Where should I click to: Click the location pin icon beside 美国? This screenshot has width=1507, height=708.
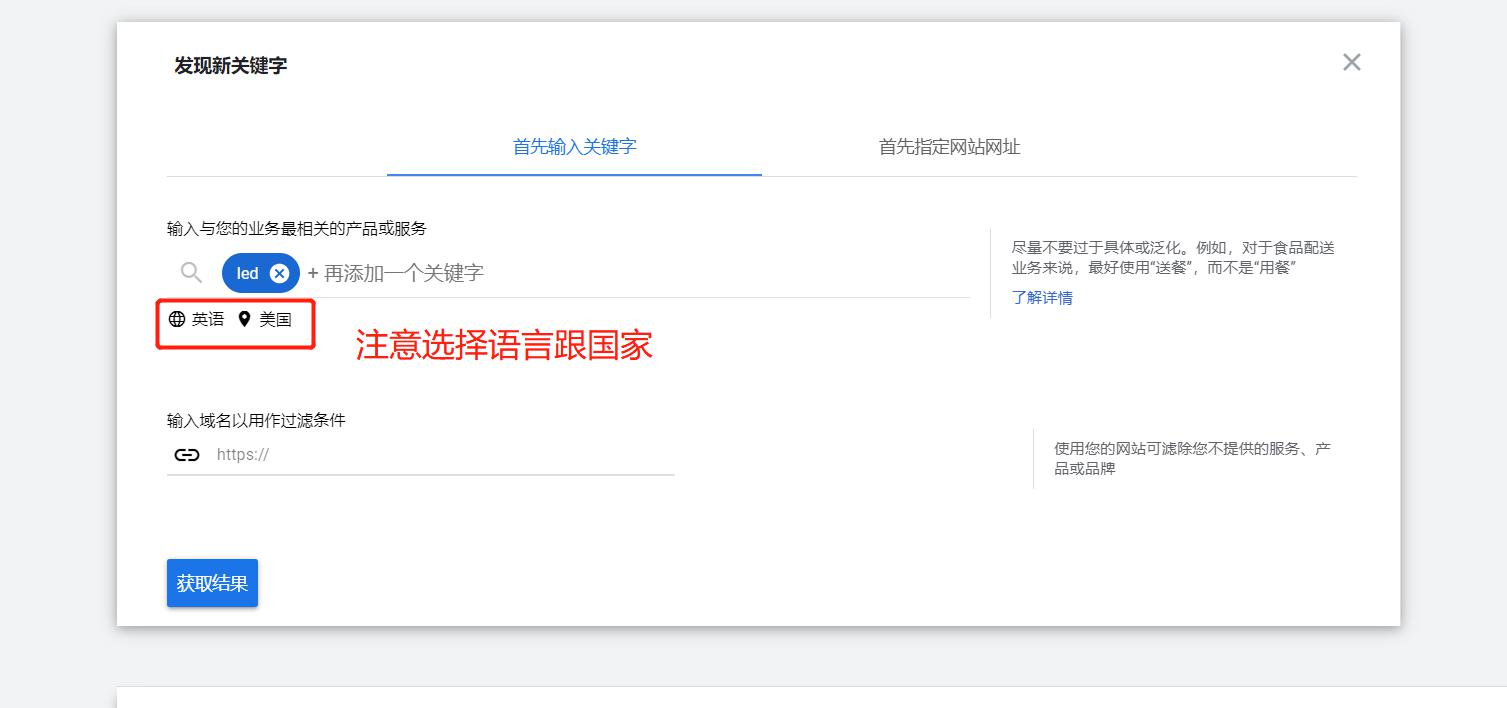click(245, 319)
